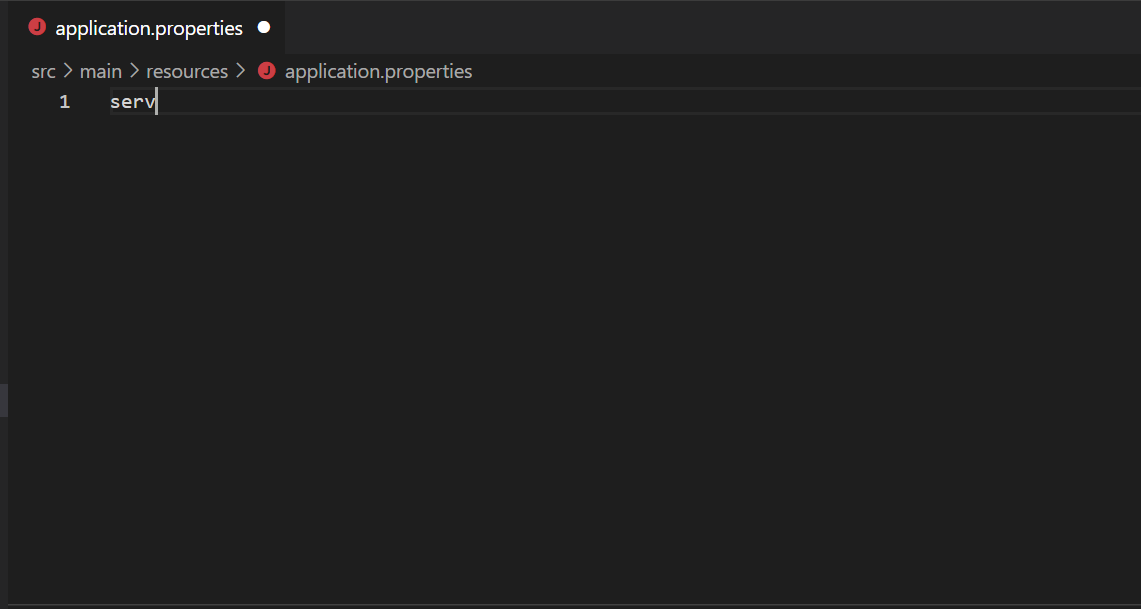Click the word serv on line 1
Screen dimensions: 1141x609
pos(132,101)
